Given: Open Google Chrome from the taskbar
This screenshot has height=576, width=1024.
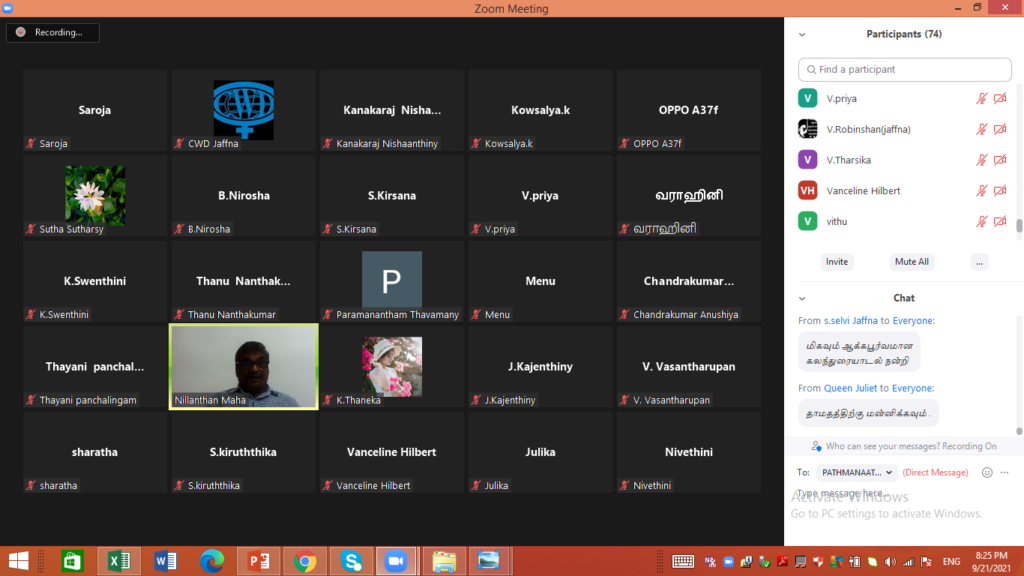Looking at the screenshot, I should coord(305,561).
